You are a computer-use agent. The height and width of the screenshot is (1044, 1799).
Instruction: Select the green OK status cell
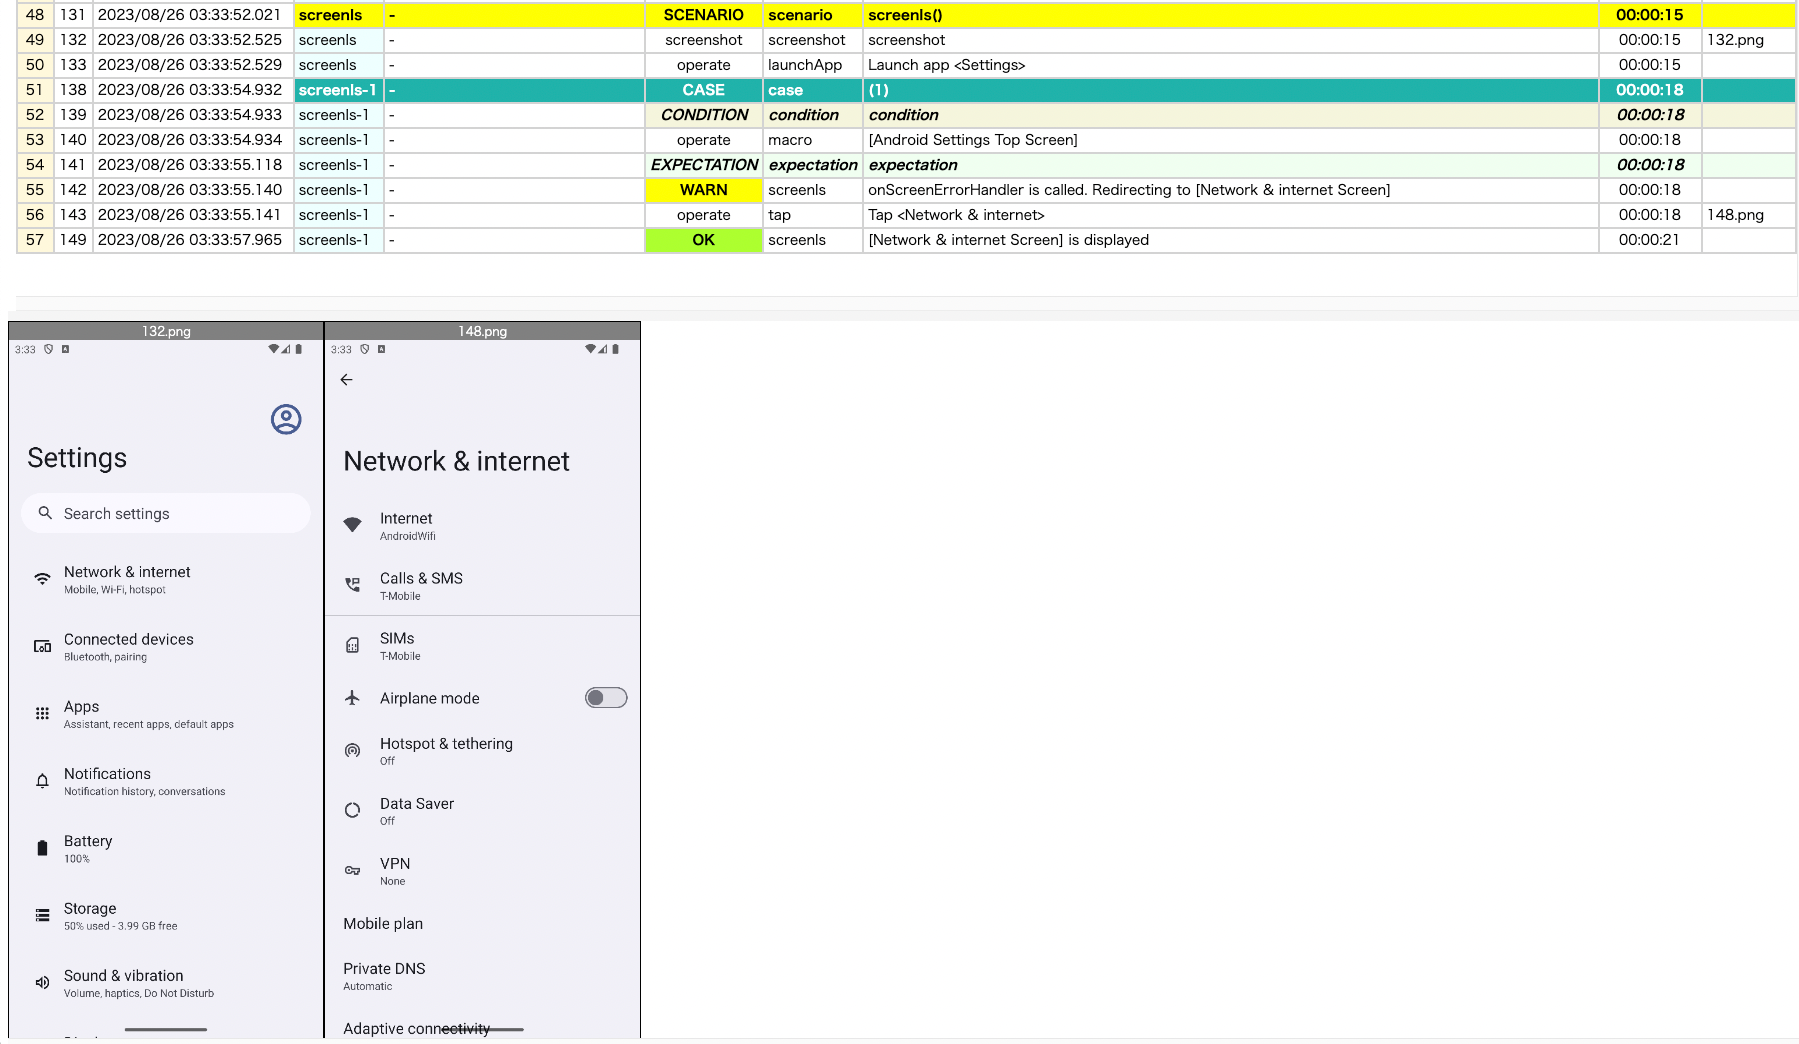point(704,240)
